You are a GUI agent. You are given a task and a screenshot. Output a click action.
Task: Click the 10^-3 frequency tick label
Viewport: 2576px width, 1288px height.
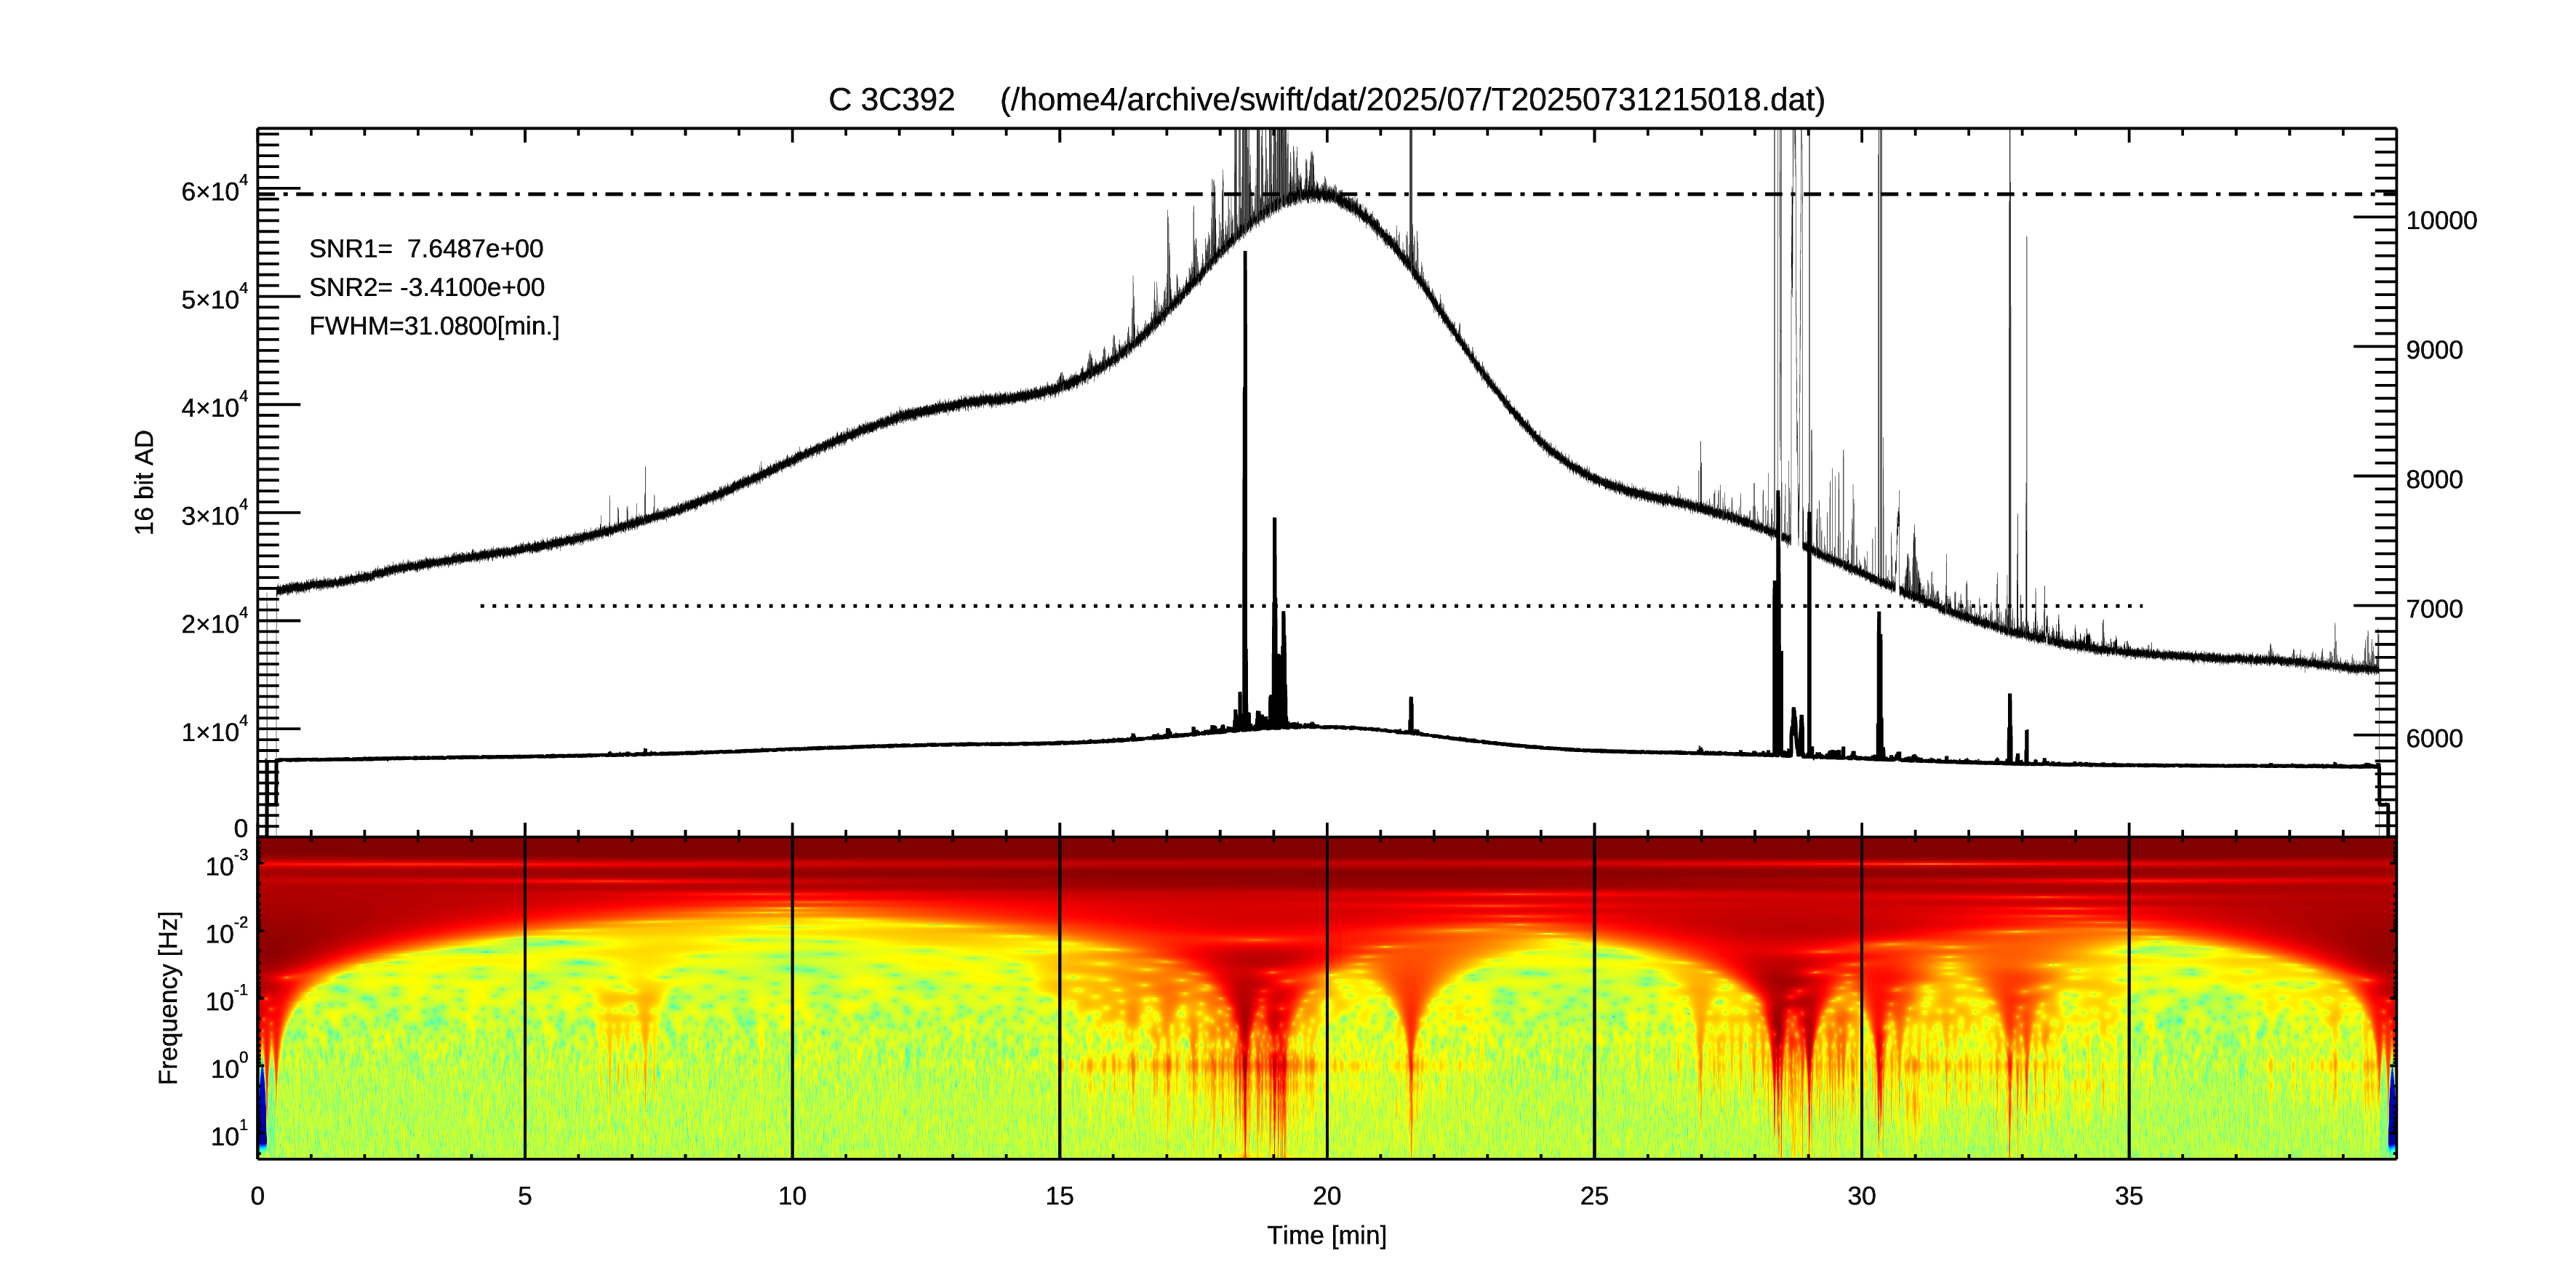[x=226, y=864]
